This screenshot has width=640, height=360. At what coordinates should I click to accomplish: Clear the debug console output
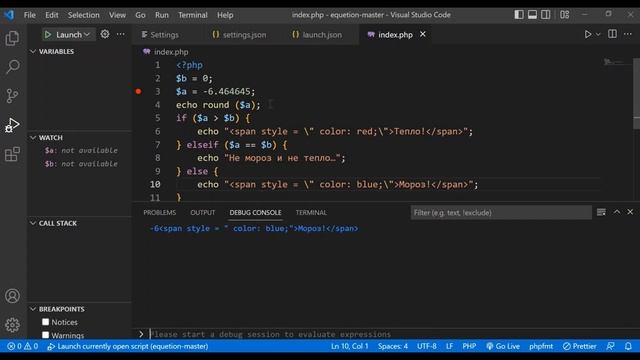coord(601,212)
